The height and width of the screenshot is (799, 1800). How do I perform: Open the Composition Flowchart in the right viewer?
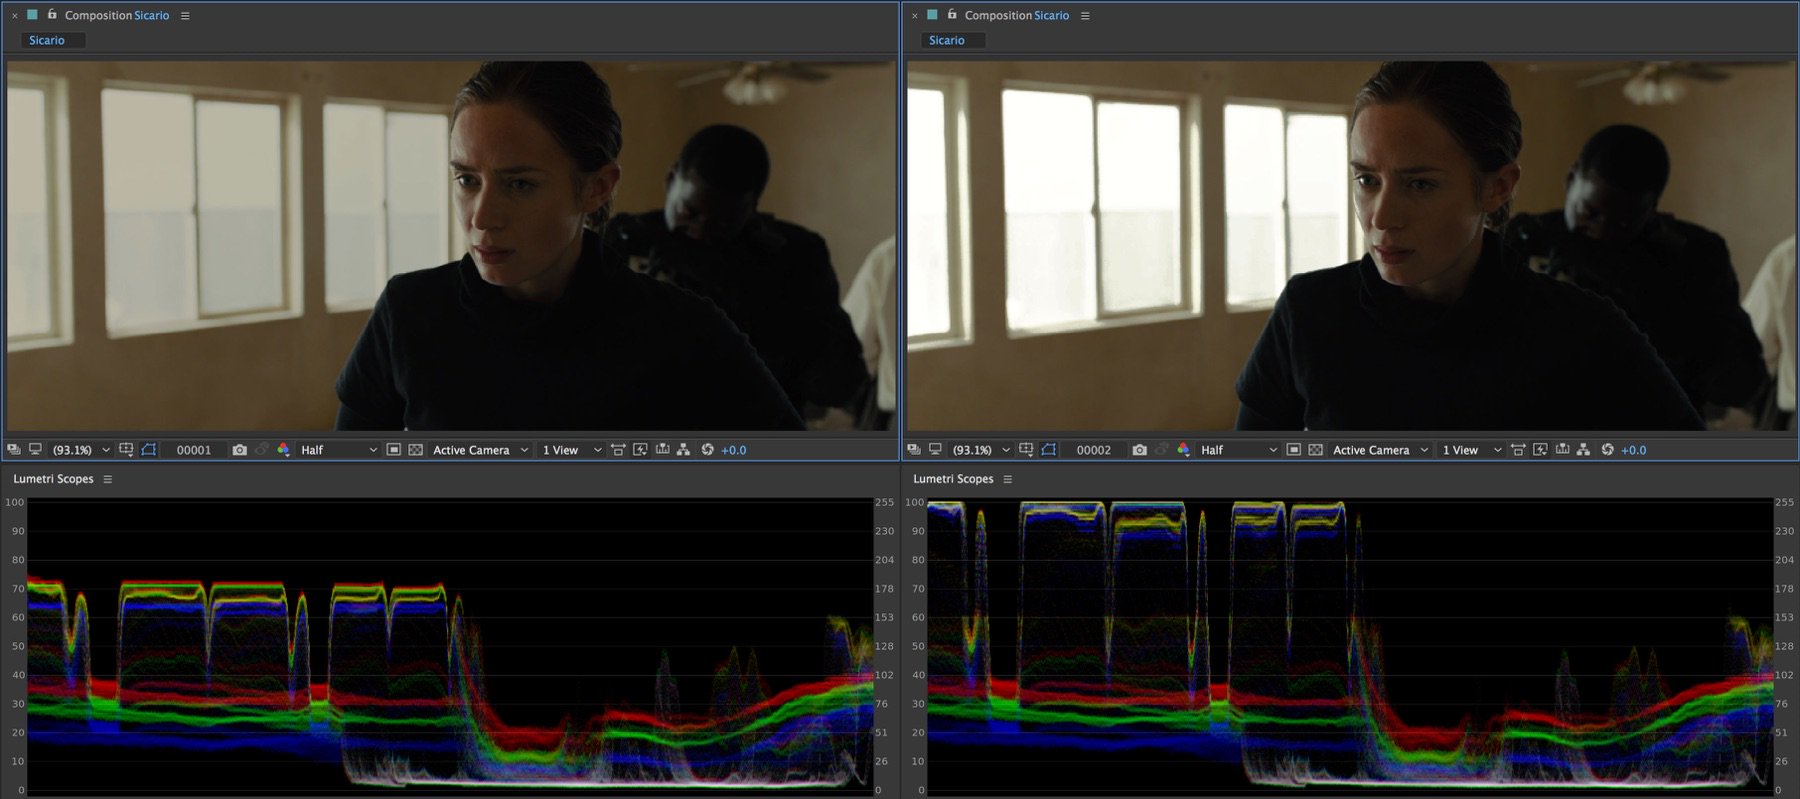point(1583,450)
